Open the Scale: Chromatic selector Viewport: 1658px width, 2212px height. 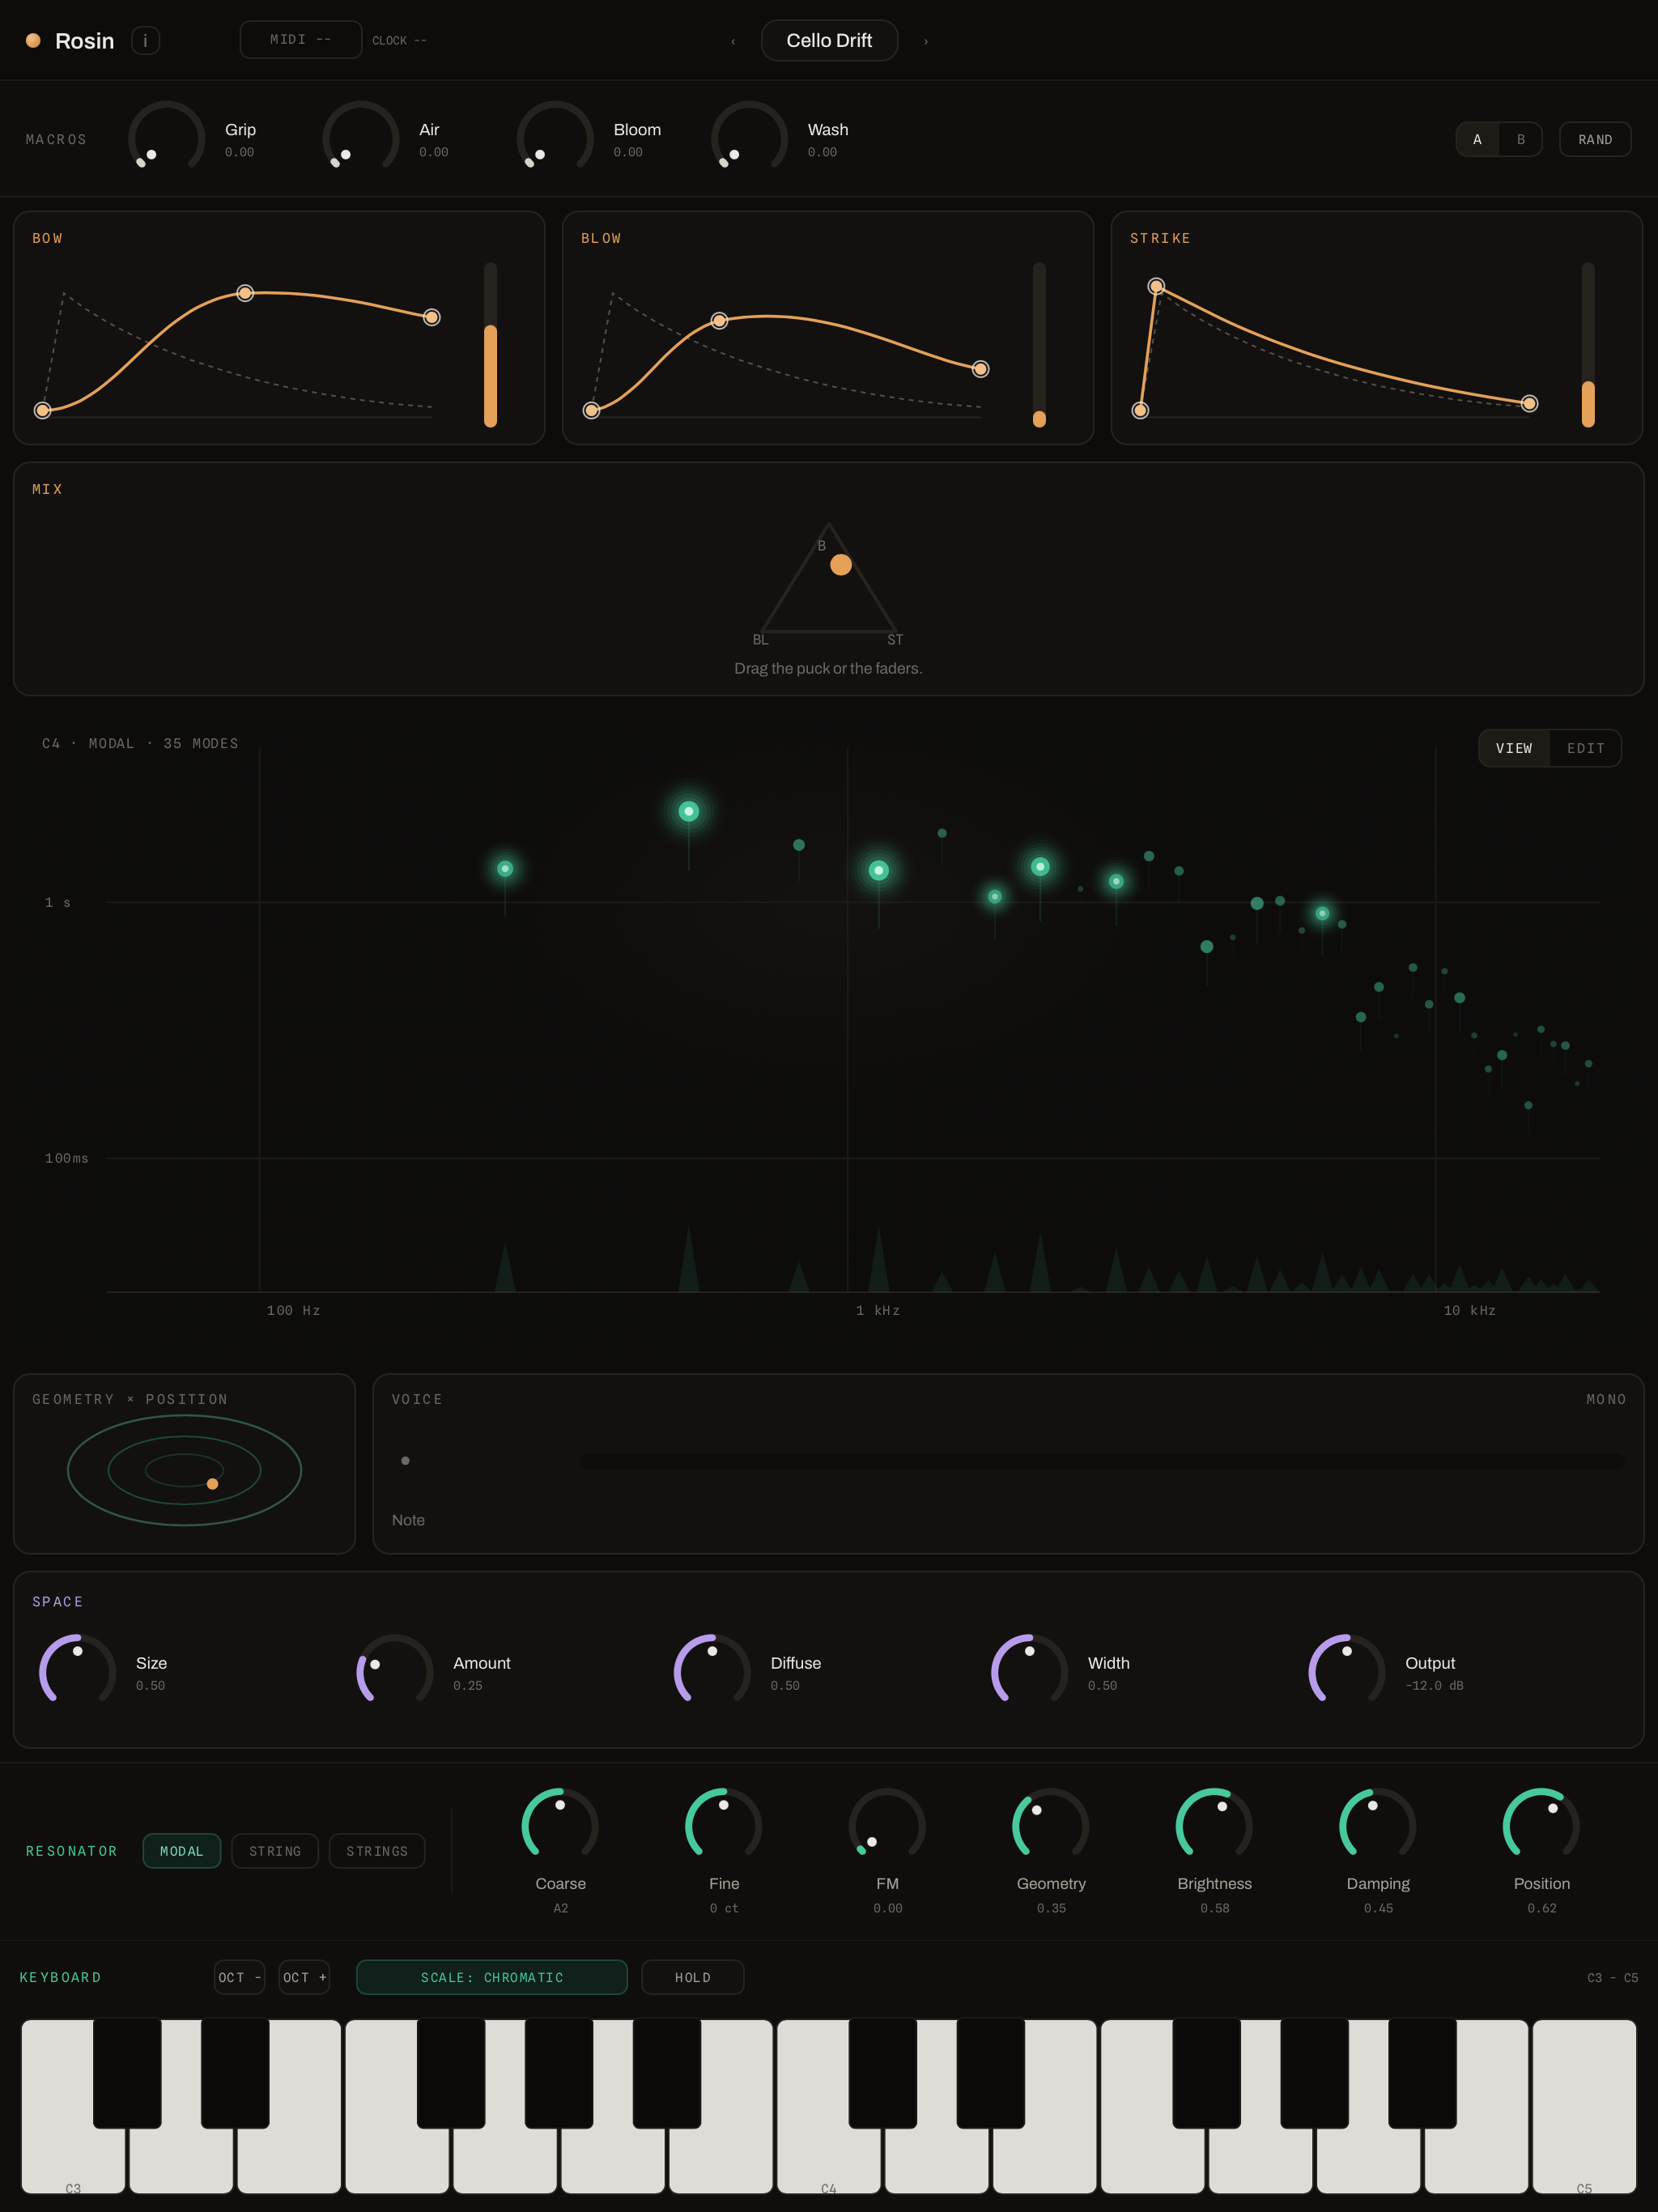click(492, 1977)
